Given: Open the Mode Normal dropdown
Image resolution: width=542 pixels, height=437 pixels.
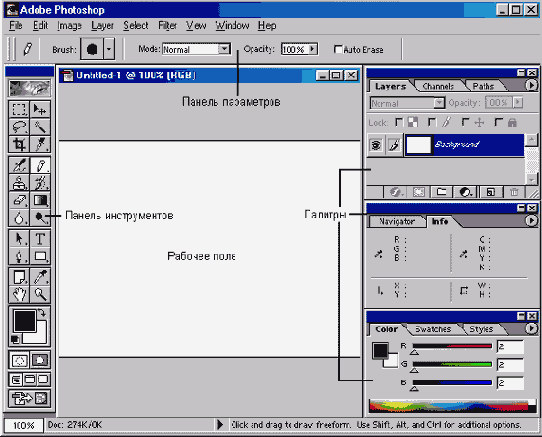Looking at the screenshot, I should [x=196, y=49].
